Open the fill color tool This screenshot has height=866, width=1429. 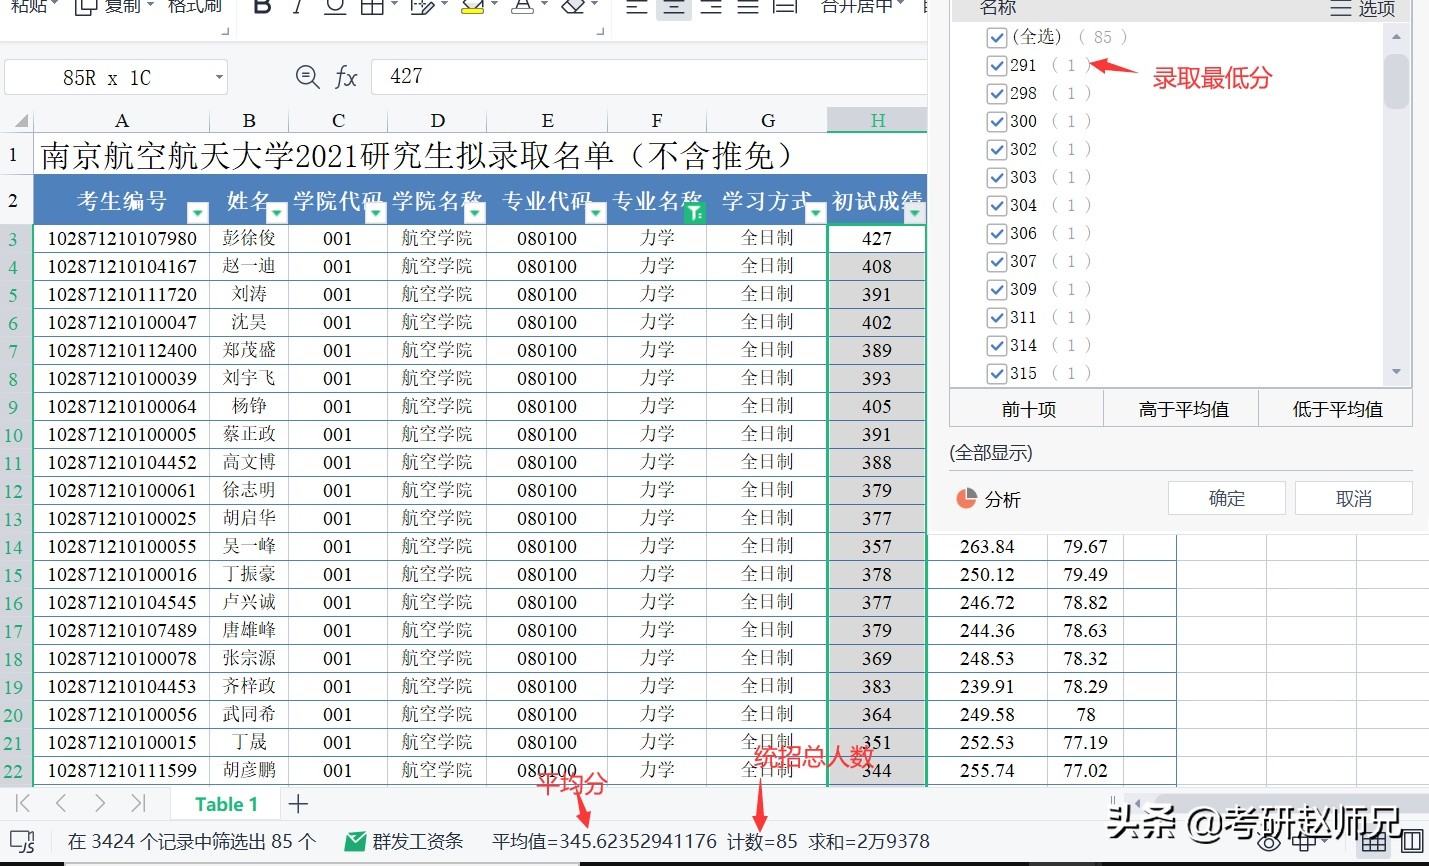point(470,7)
